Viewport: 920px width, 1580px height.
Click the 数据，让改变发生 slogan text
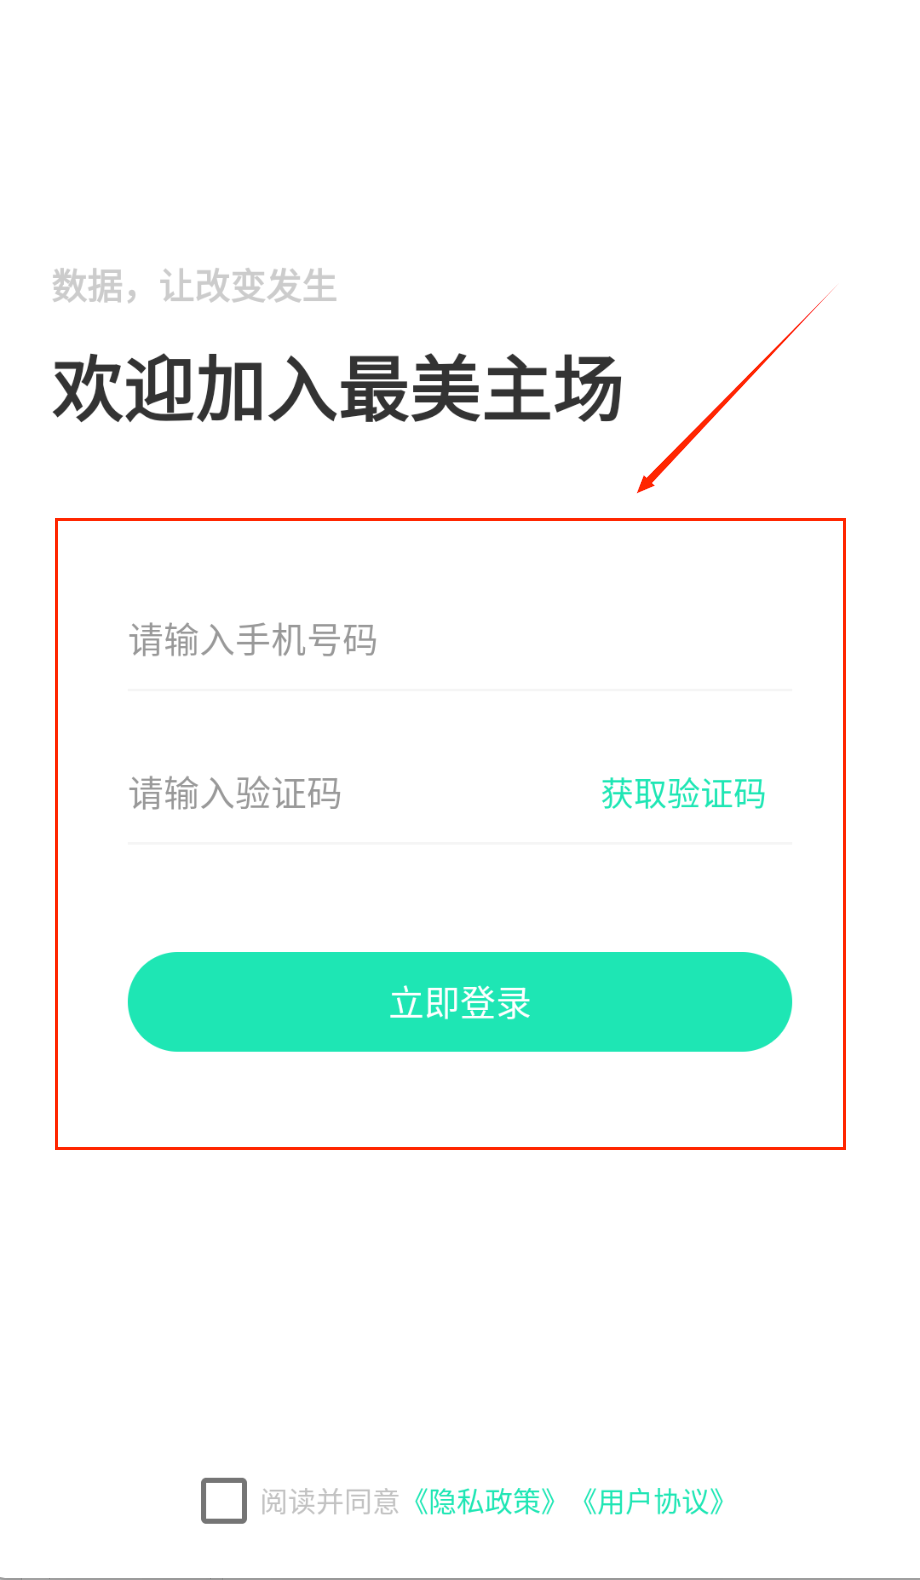(194, 286)
